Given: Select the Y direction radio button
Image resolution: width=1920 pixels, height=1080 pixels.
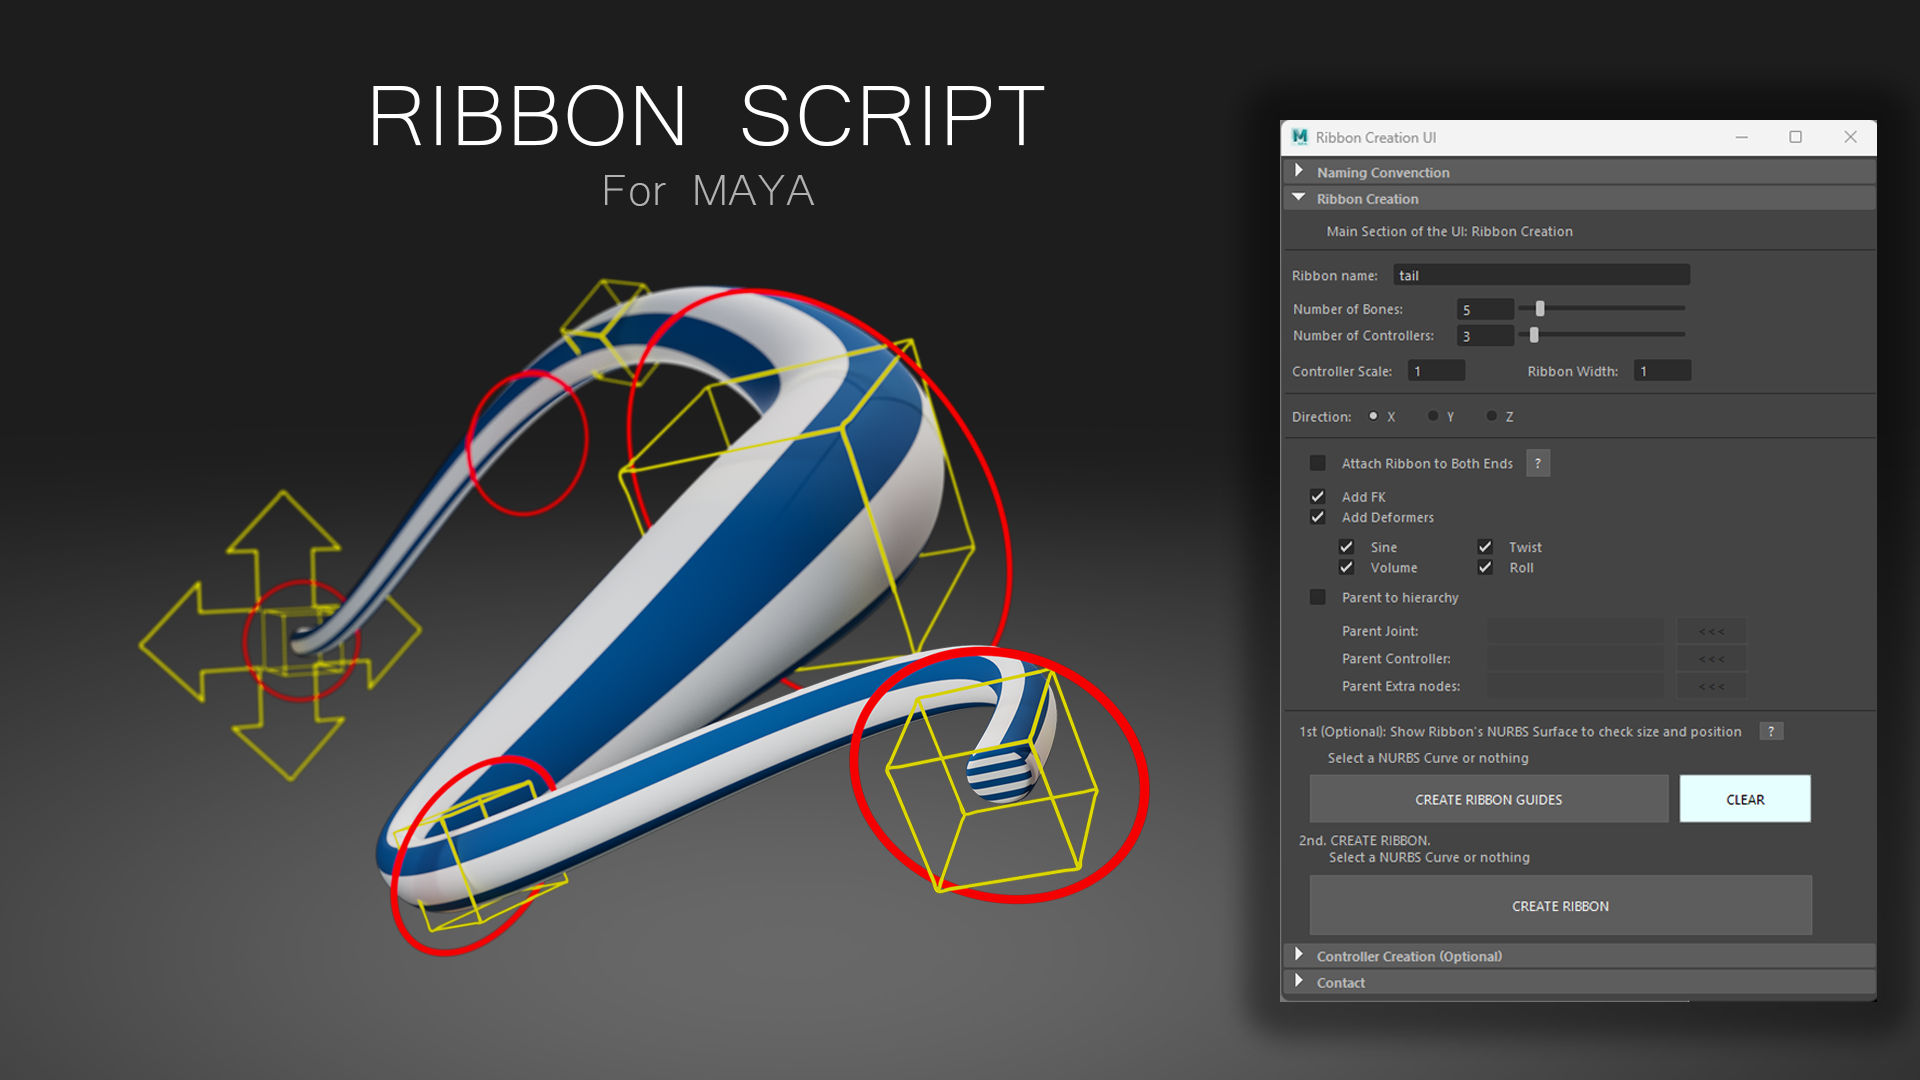Looking at the screenshot, I should click(1433, 416).
